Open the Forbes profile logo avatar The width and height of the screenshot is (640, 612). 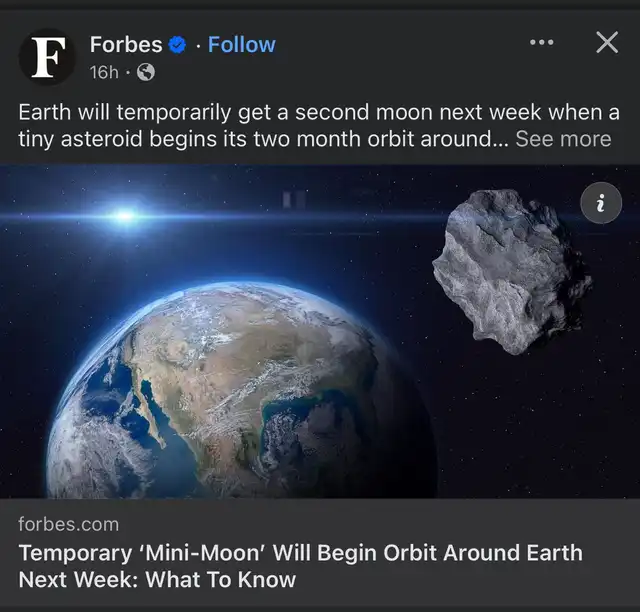point(49,57)
